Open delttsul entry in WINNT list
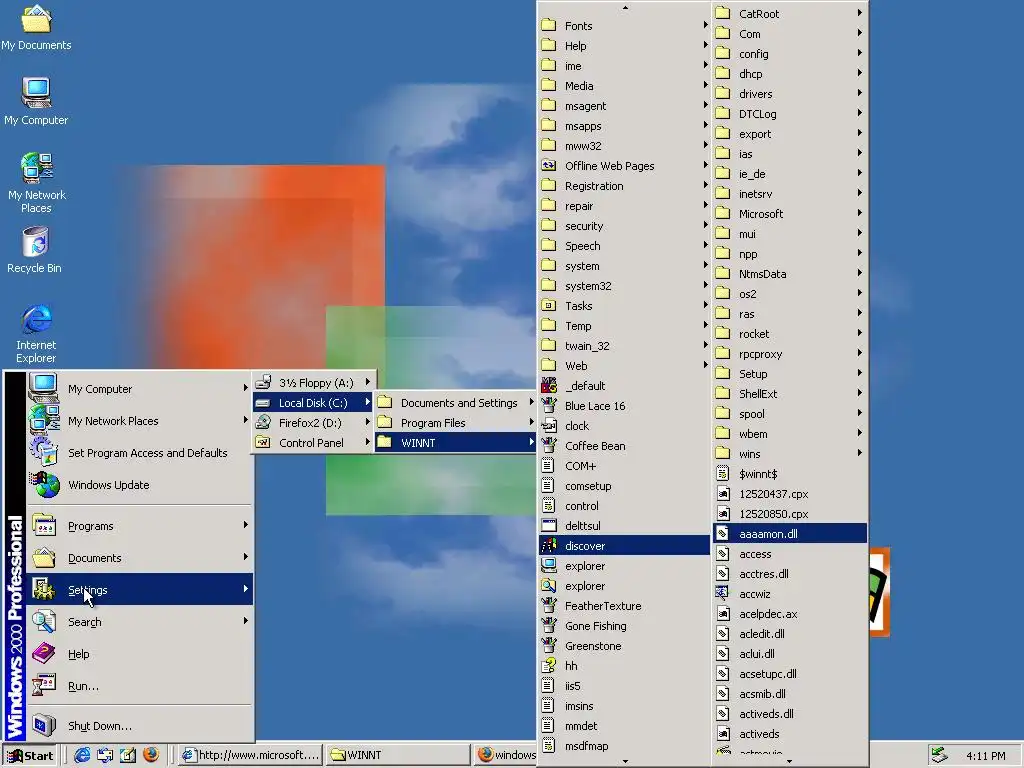 click(x=624, y=526)
